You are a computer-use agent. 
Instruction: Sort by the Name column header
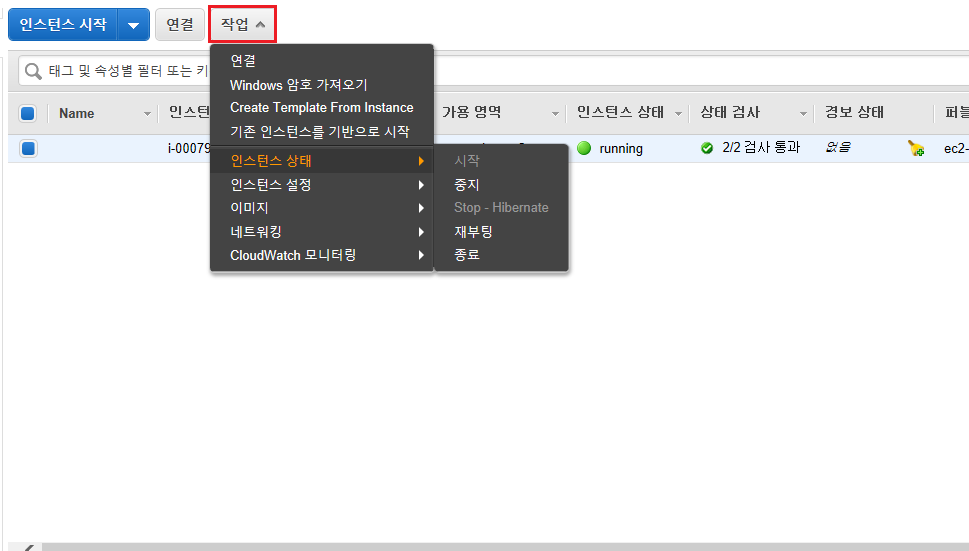coord(77,114)
